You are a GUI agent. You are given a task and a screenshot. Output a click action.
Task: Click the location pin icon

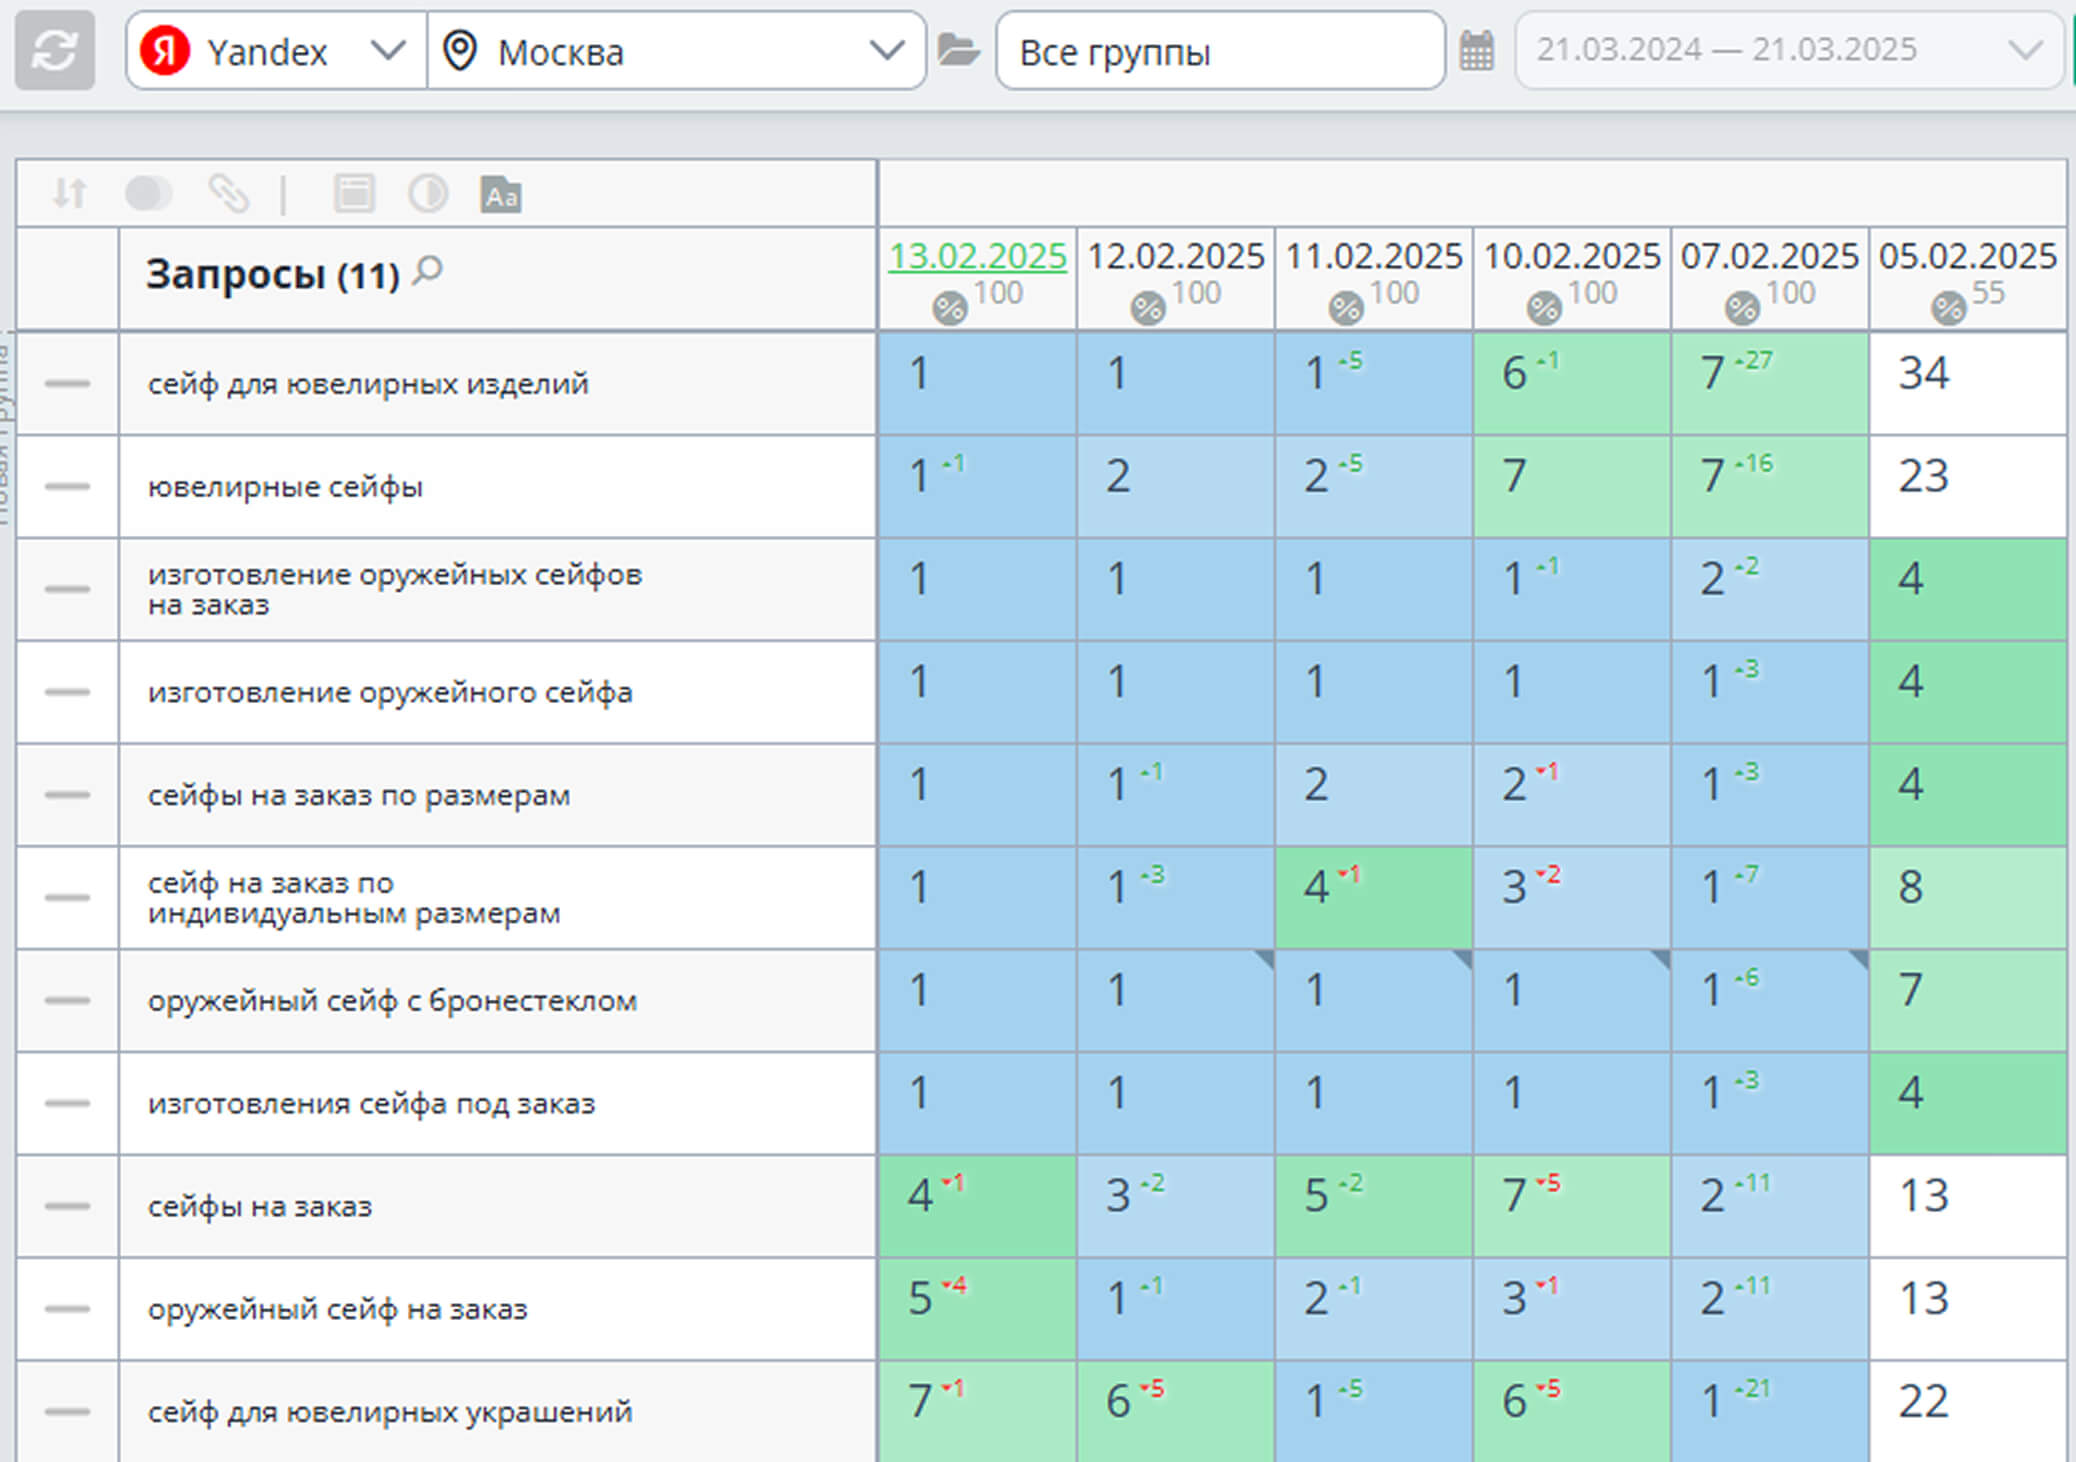pos(459,50)
